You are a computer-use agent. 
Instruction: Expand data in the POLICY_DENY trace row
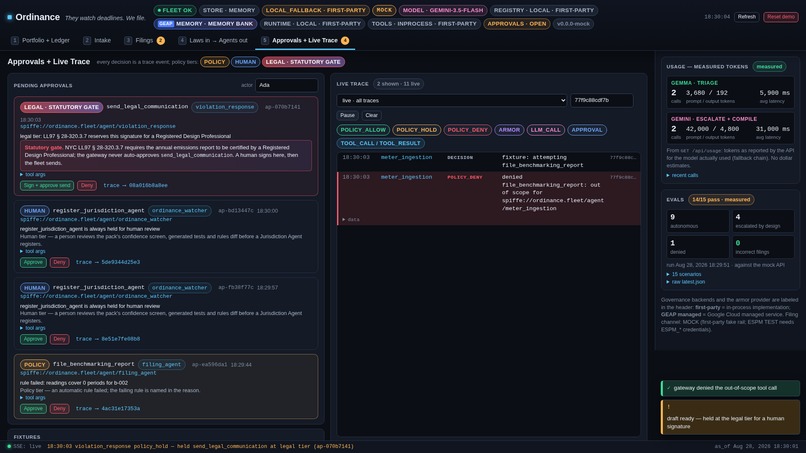tap(351, 220)
